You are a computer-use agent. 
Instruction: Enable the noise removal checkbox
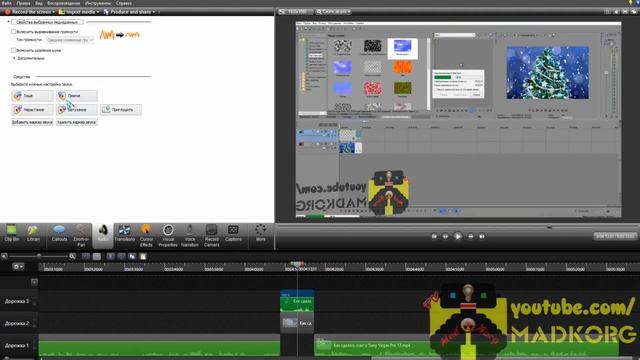pos(13,50)
